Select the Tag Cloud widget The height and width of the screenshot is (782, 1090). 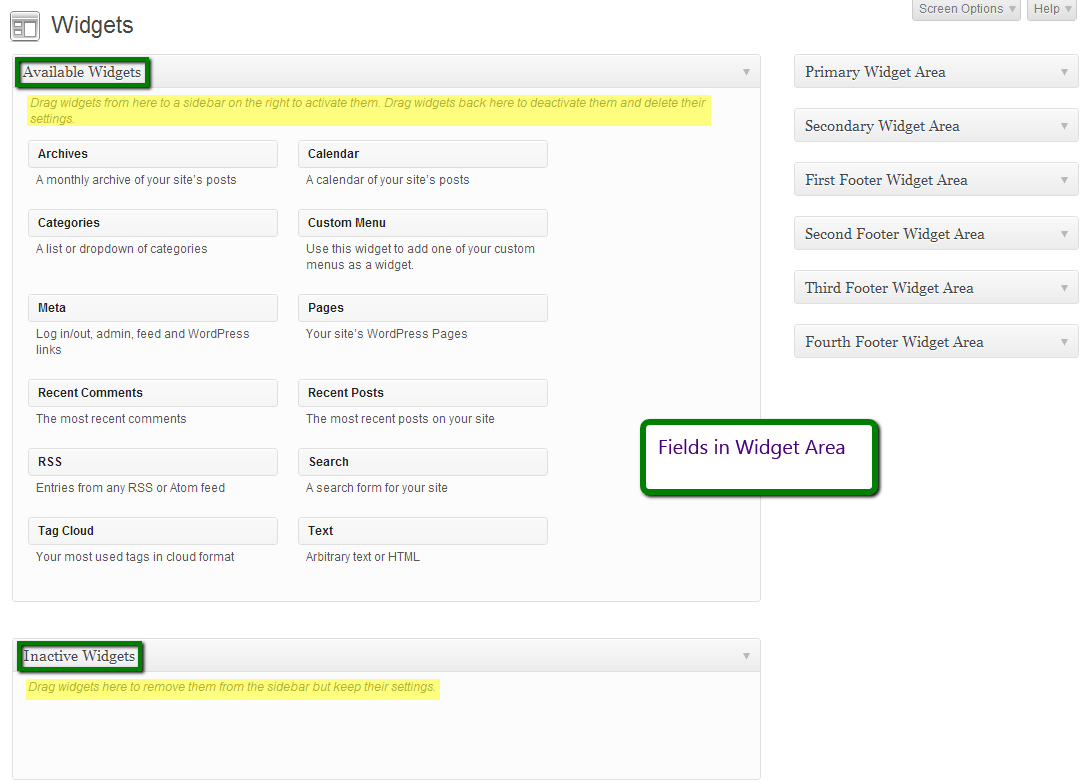[152, 530]
